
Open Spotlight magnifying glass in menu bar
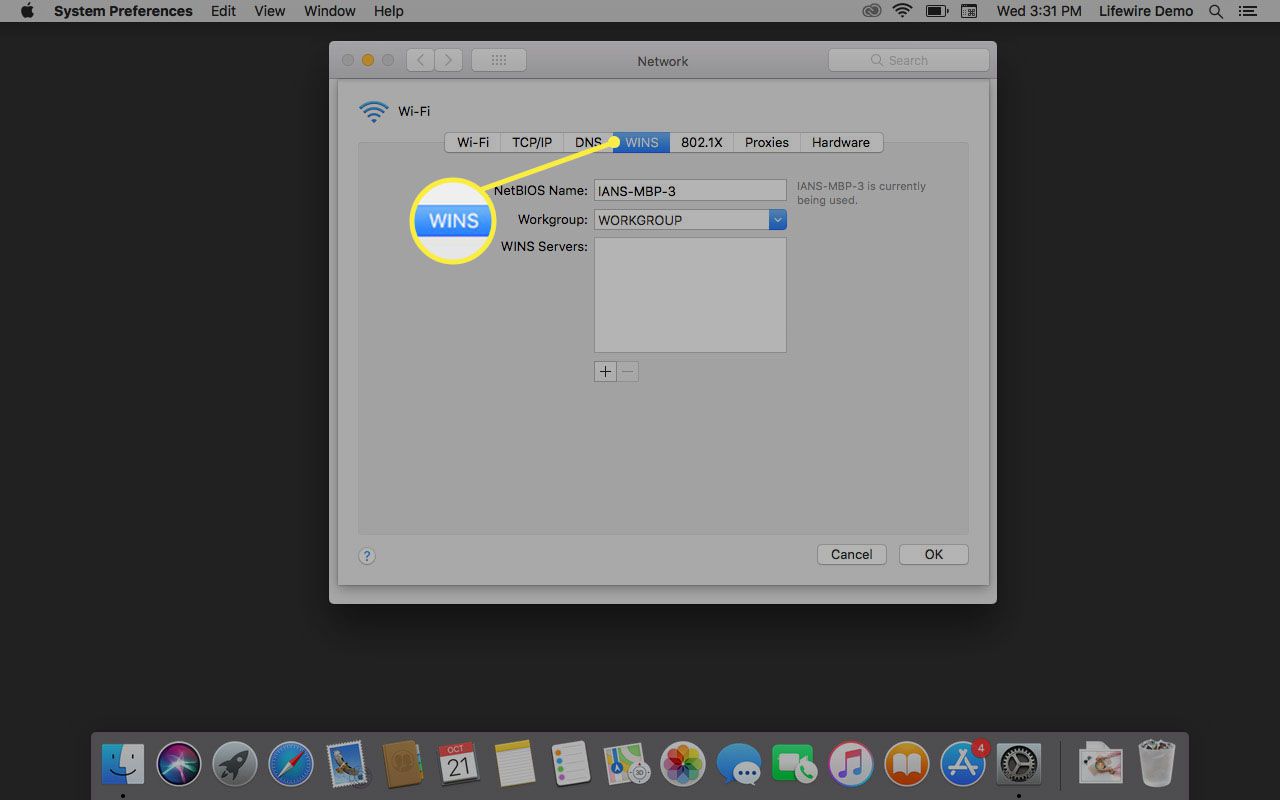pyautogui.click(x=1216, y=11)
